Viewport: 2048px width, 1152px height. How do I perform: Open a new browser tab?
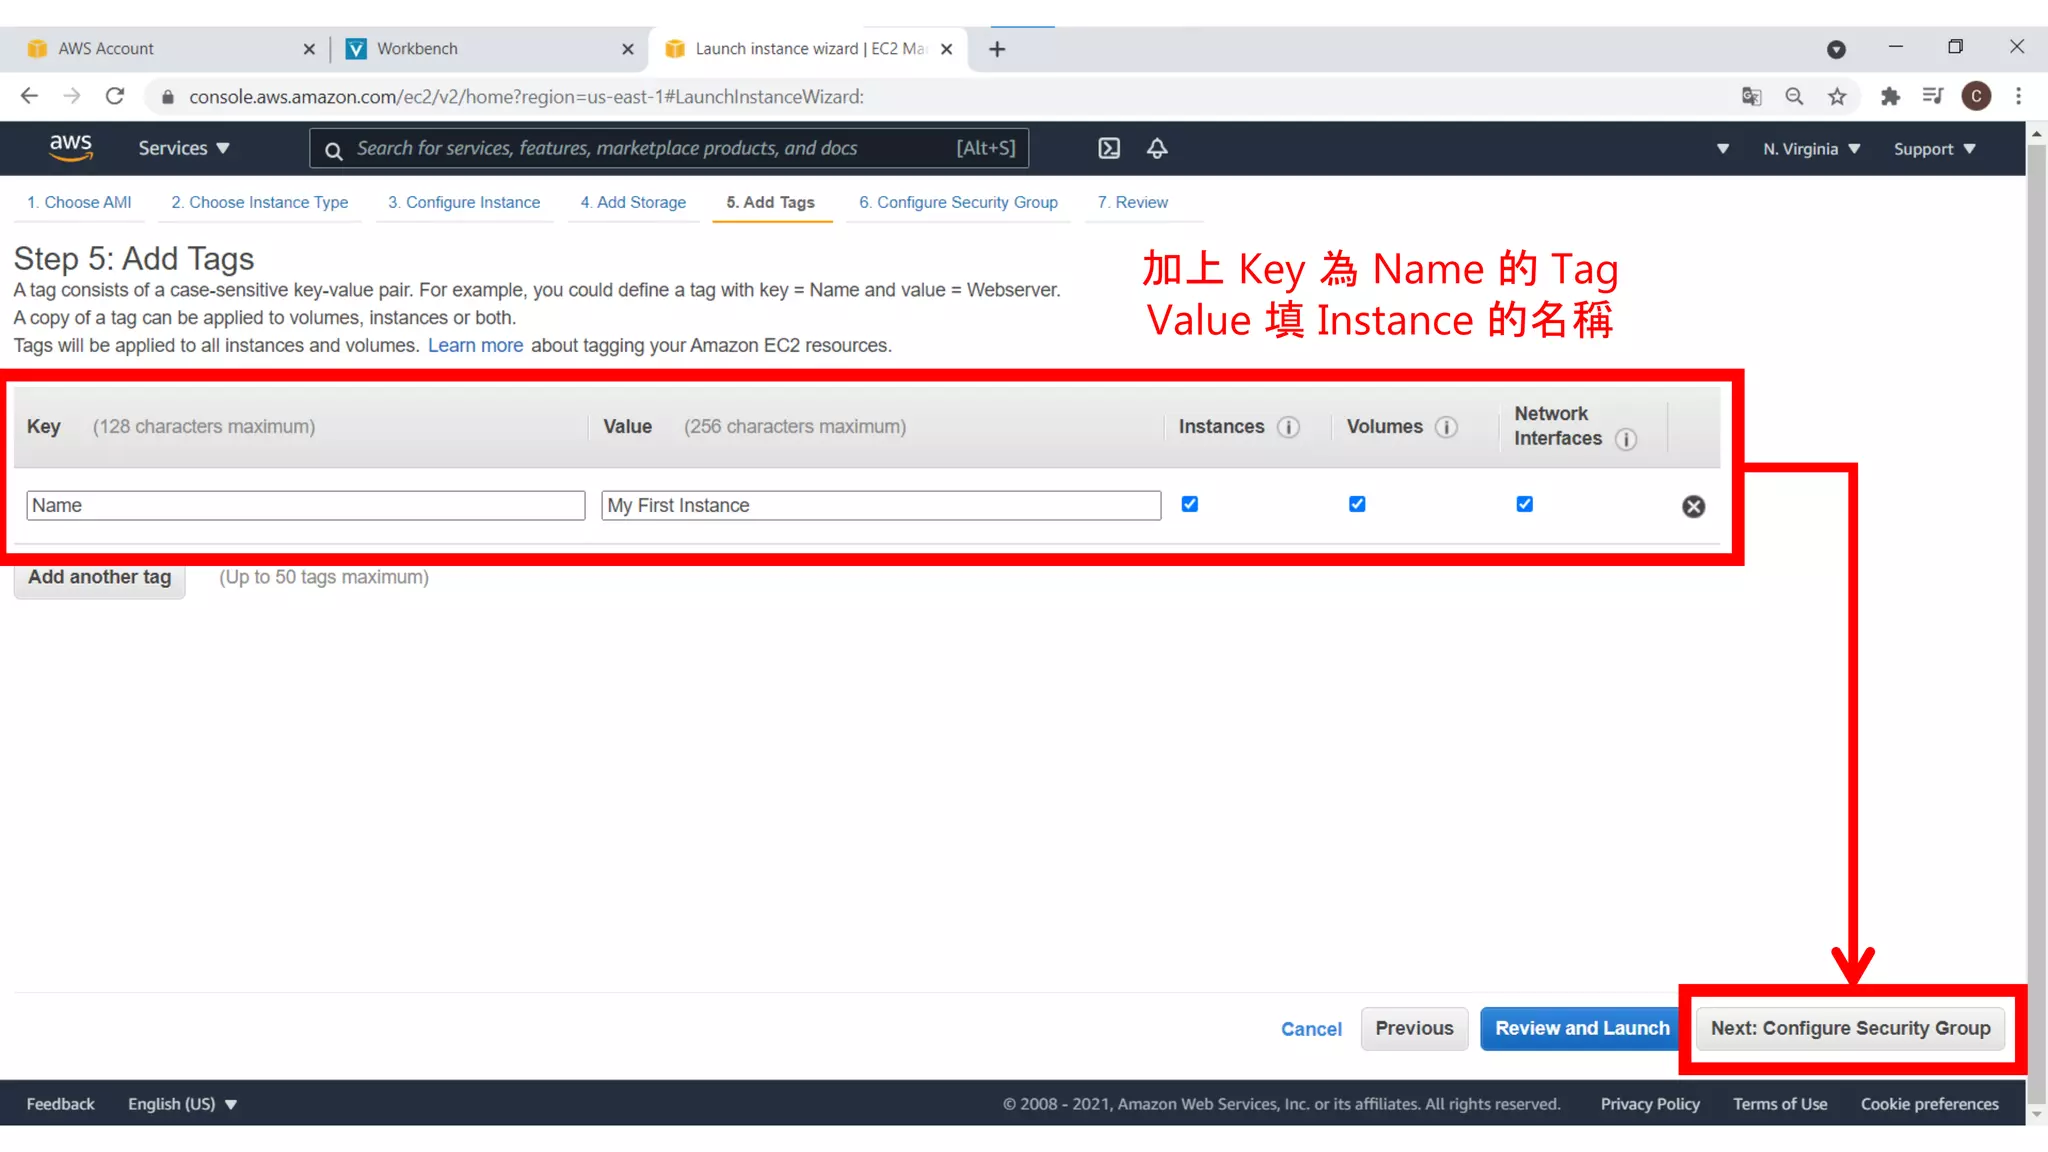(x=997, y=49)
